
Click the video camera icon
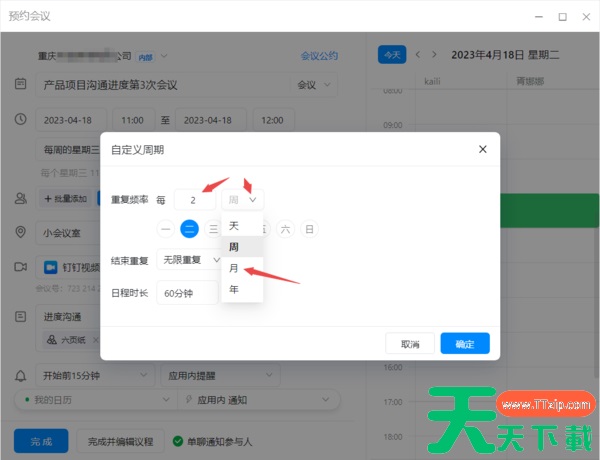20,267
